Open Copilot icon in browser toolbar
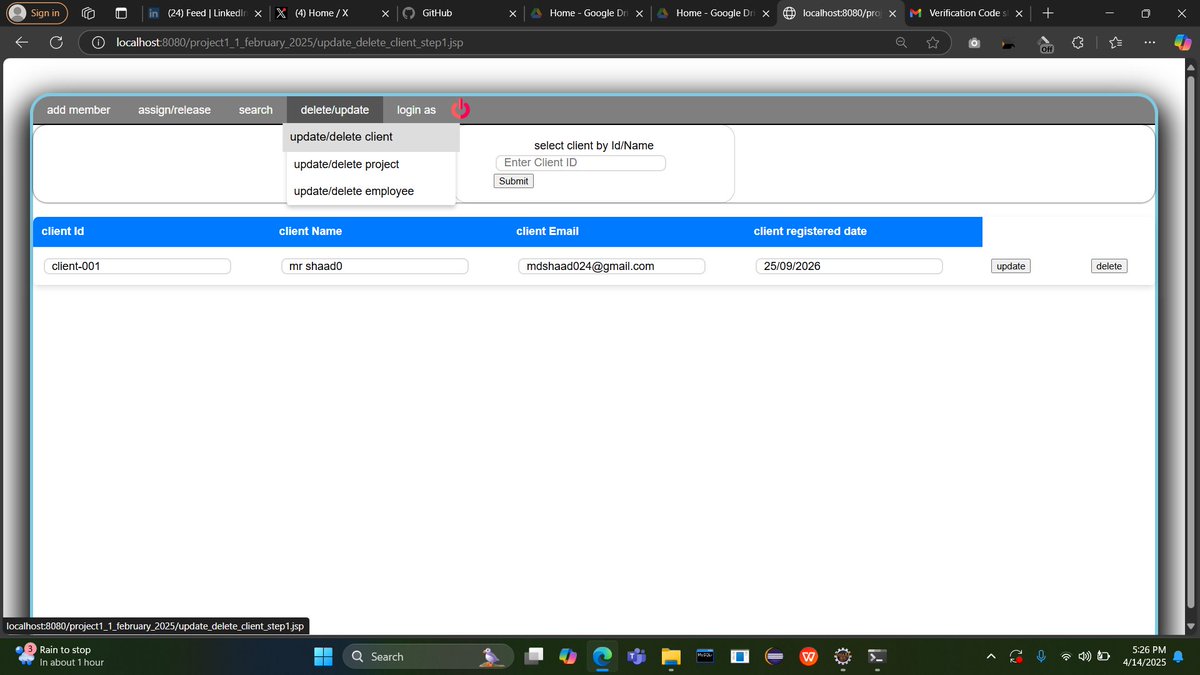Viewport: 1200px width, 675px height. point(1182,43)
